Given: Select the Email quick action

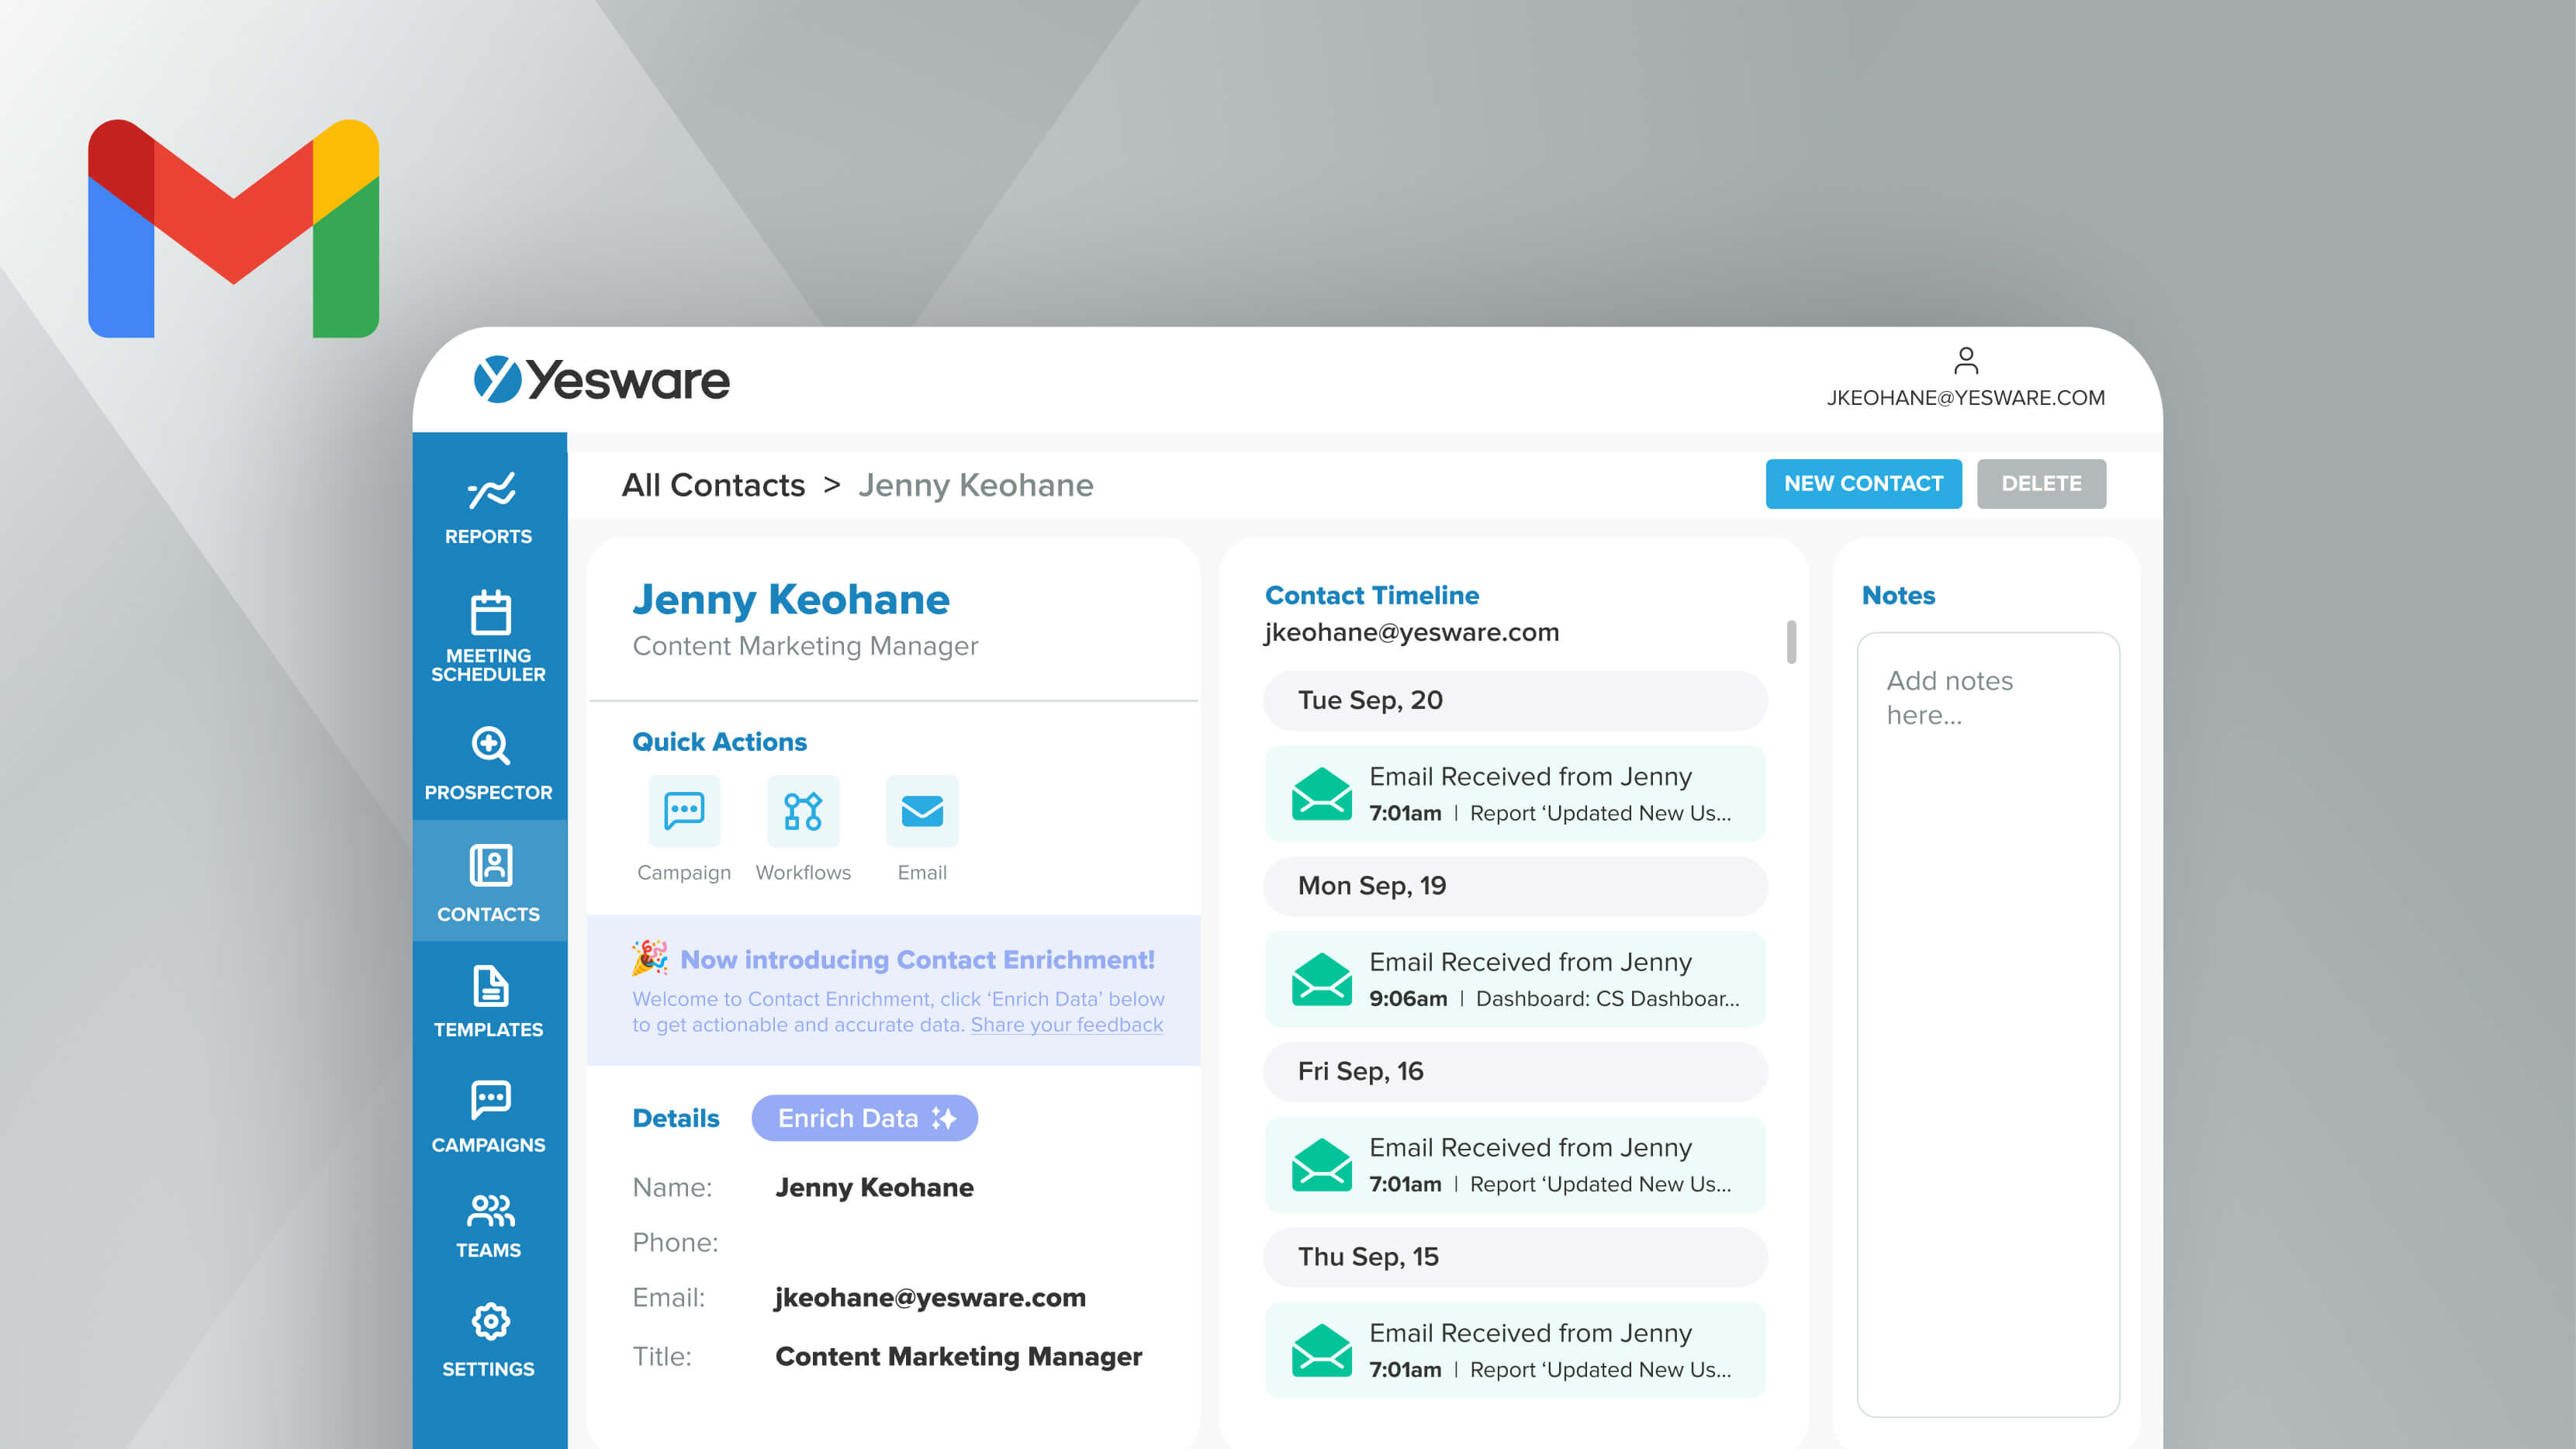Looking at the screenshot, I should click(x=922, y=812).
